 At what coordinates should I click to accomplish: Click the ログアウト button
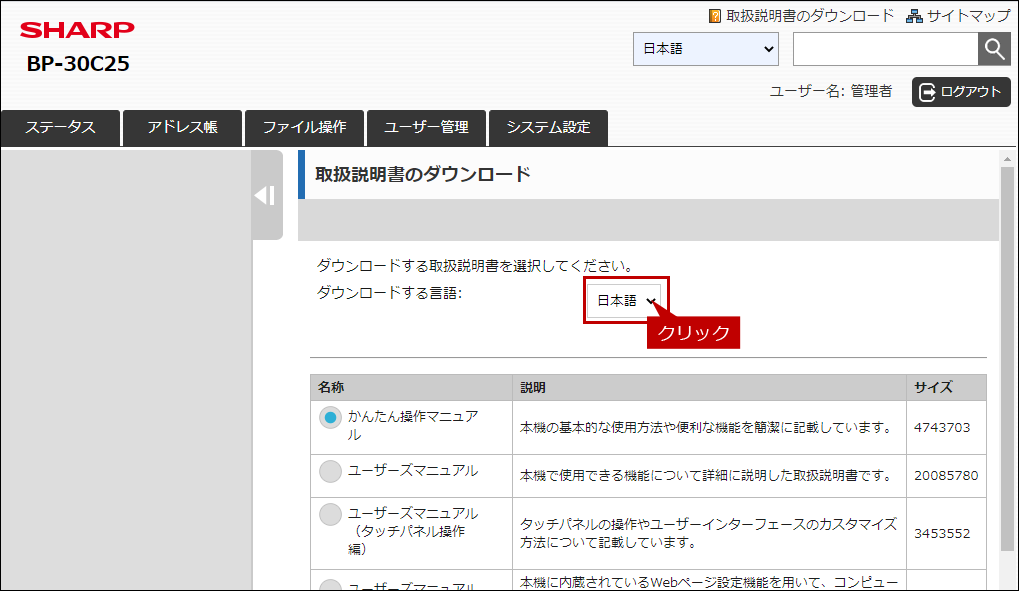[961, 92]
